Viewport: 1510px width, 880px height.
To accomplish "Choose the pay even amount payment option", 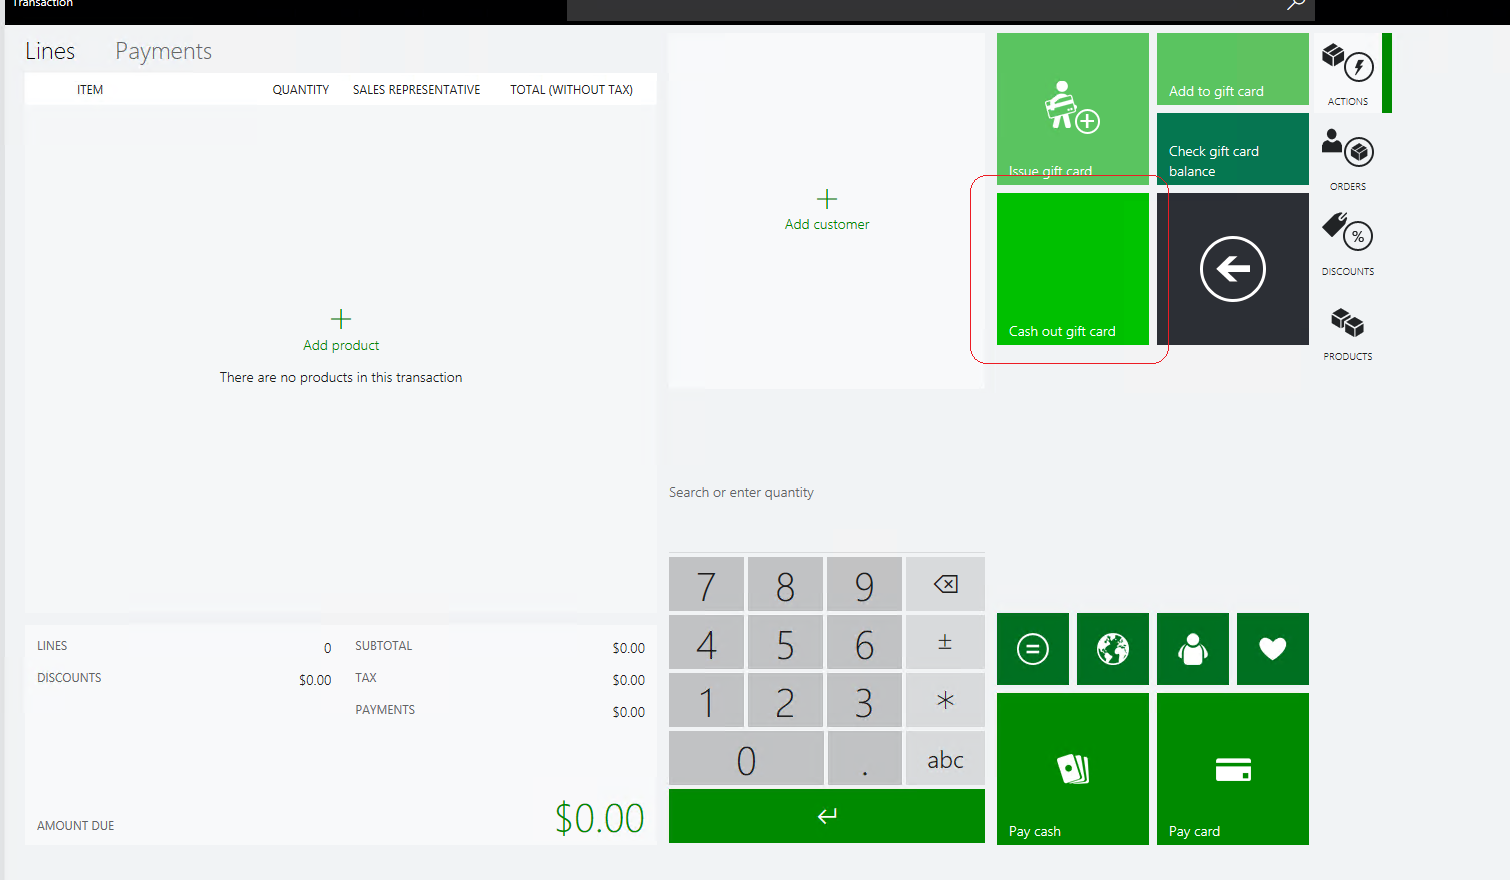I will (x=1032, y=649).
